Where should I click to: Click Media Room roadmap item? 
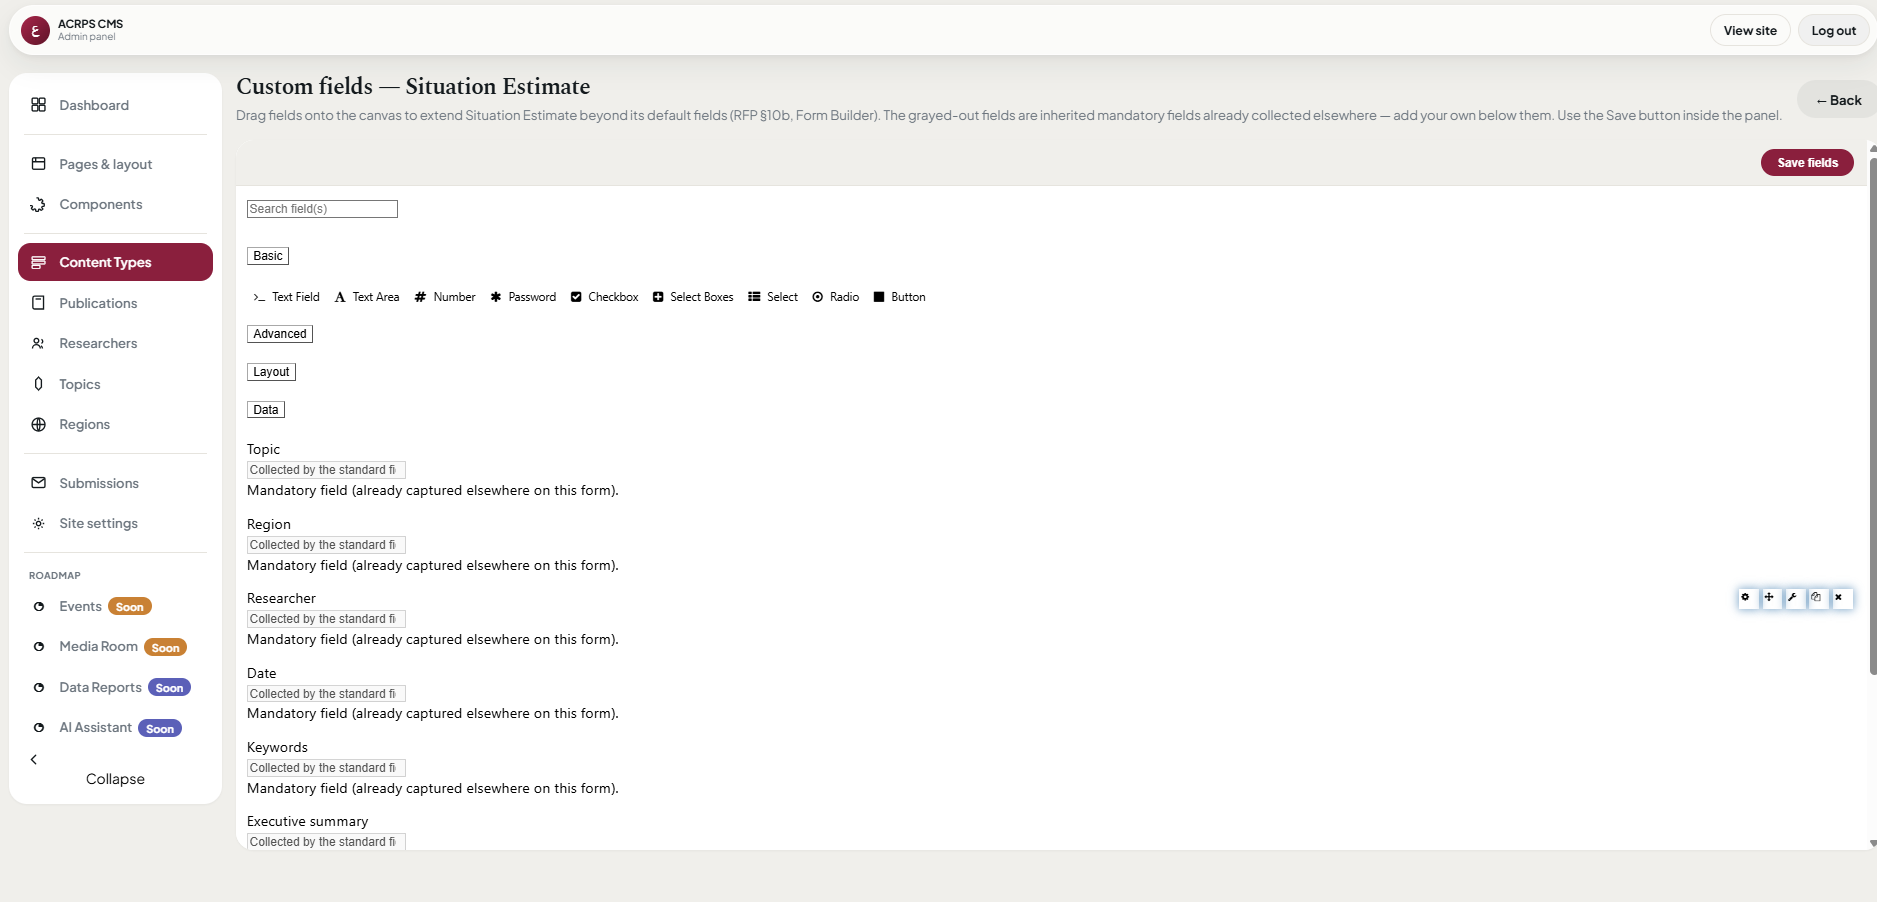click(115, 647)
